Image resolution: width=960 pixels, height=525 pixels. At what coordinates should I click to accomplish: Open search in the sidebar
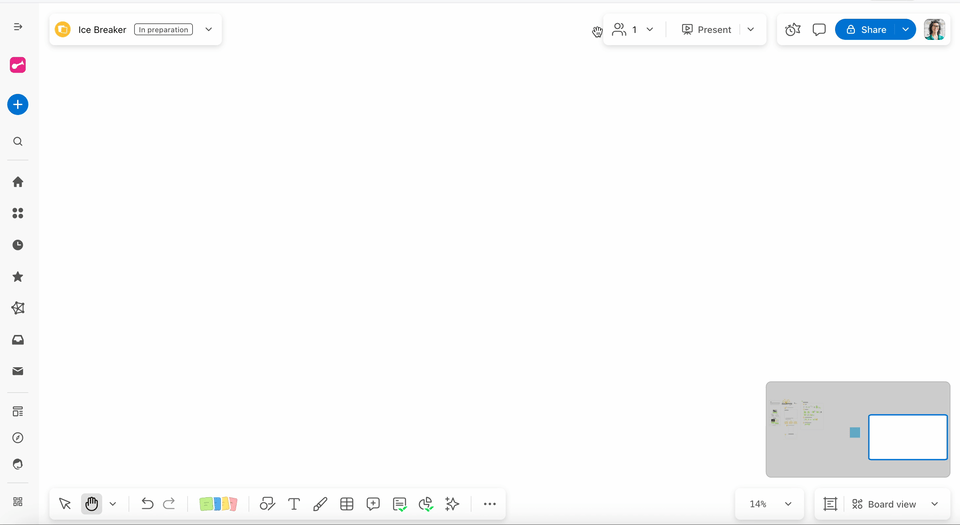pyautogui.click(x=18, y=142)
